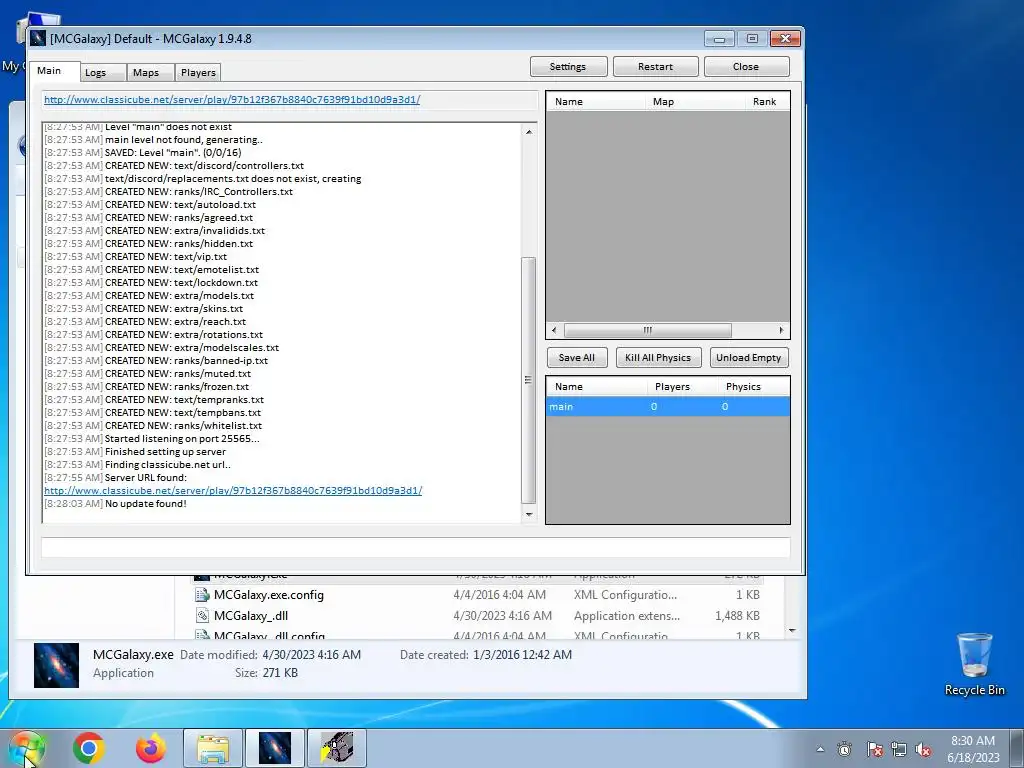Open the last taskbar application icon
Screen dimensions: 1024x768
[336, 748]
